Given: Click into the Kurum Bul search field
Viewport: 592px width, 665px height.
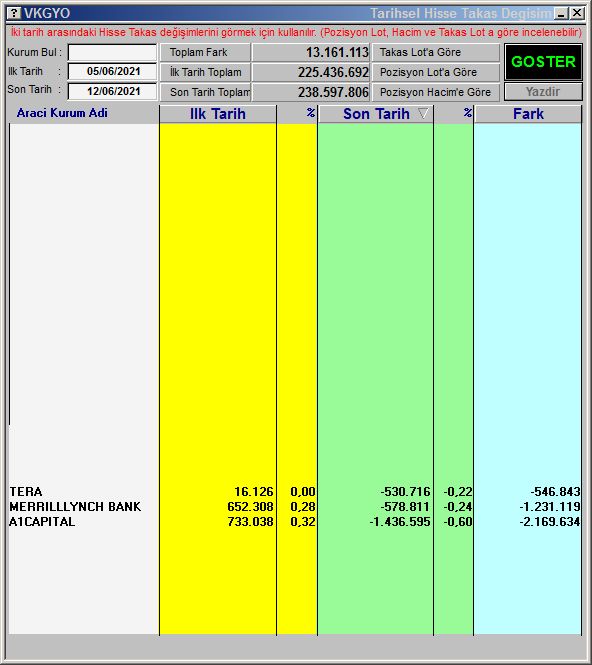Looking at the screenshot, I should point(112,53).
